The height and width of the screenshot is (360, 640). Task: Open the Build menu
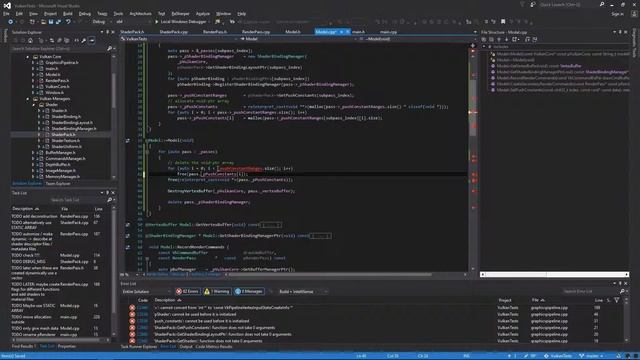tap(68, 13)
